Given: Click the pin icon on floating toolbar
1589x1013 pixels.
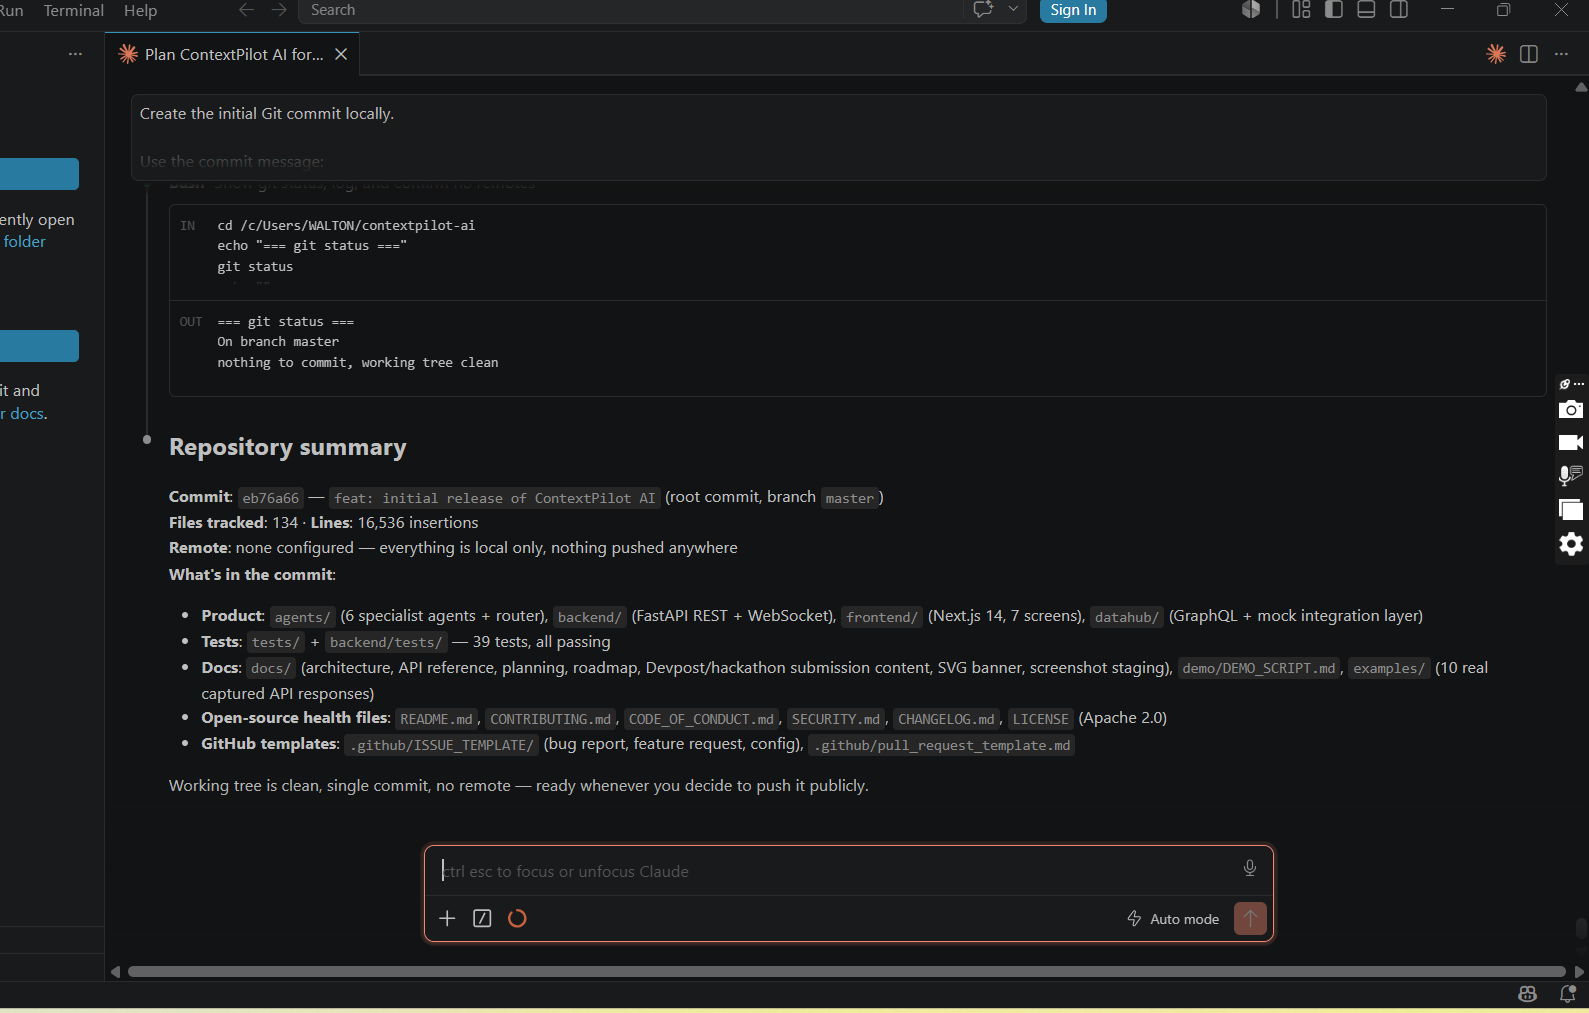Looking at the screenshot, I should point(1565,384).
